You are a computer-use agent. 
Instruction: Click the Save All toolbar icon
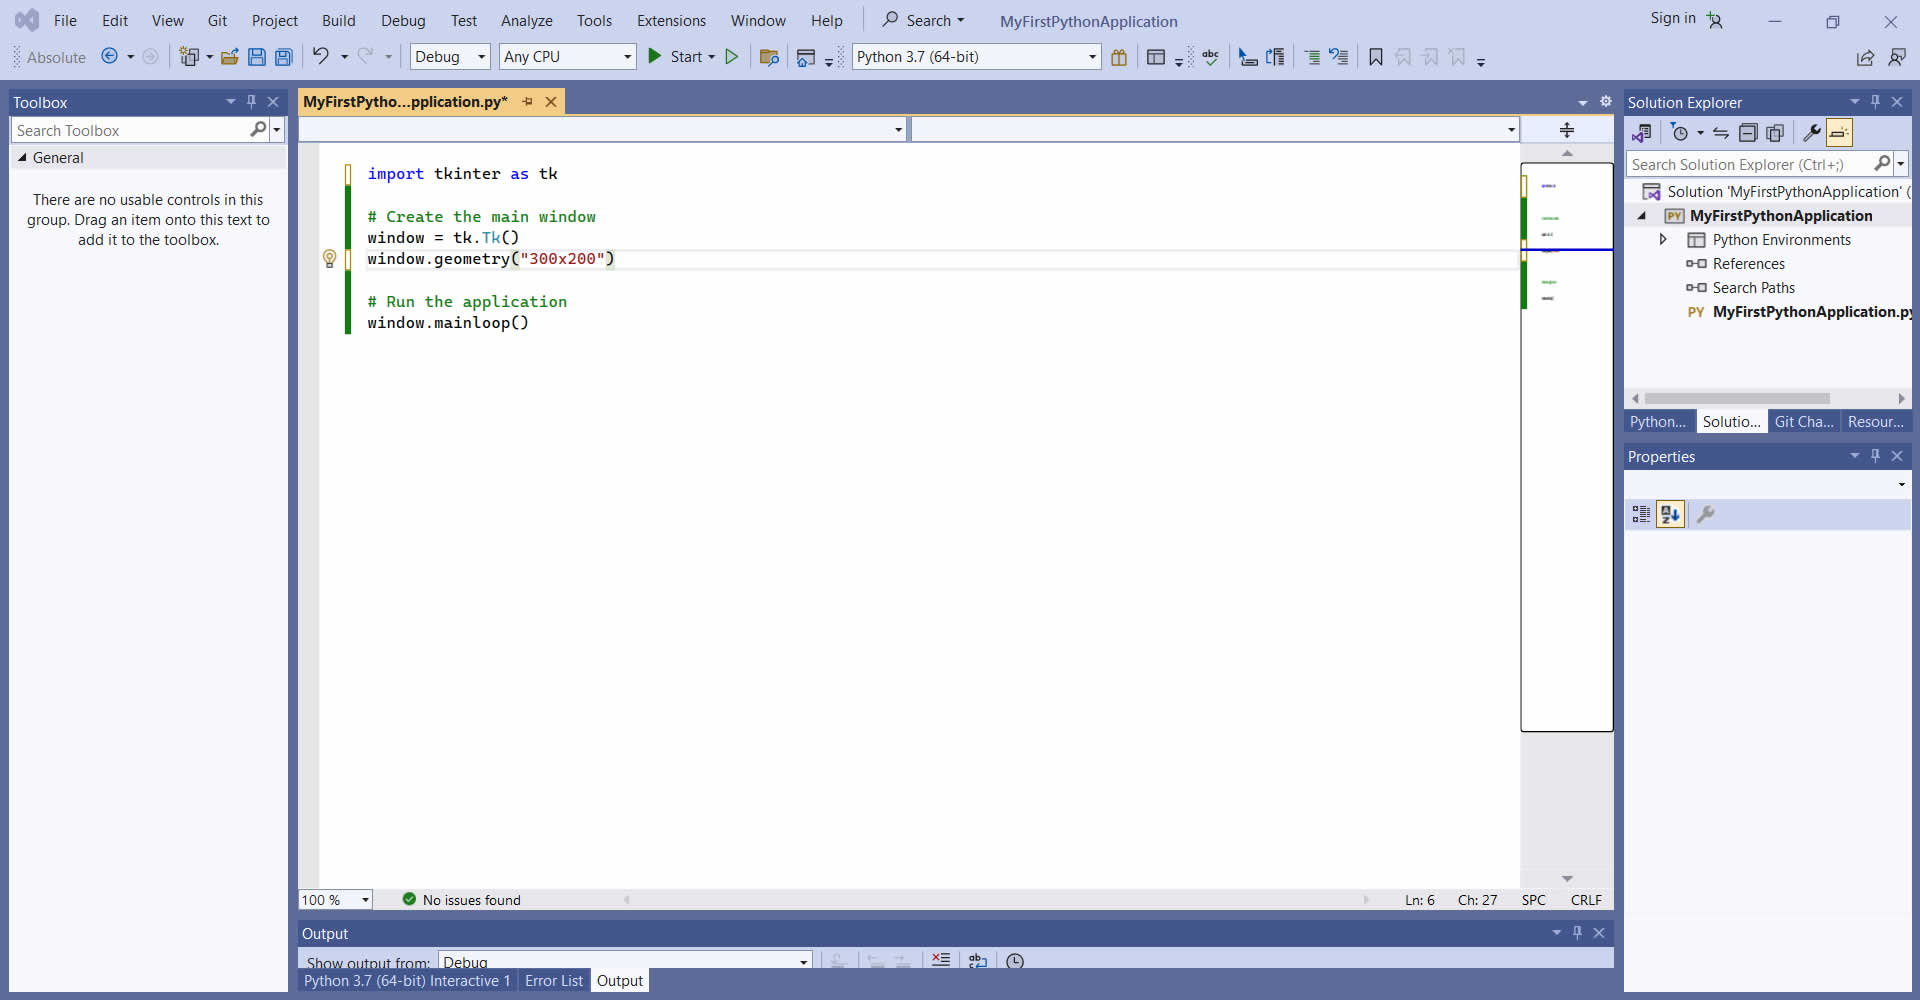coord(284,57)
